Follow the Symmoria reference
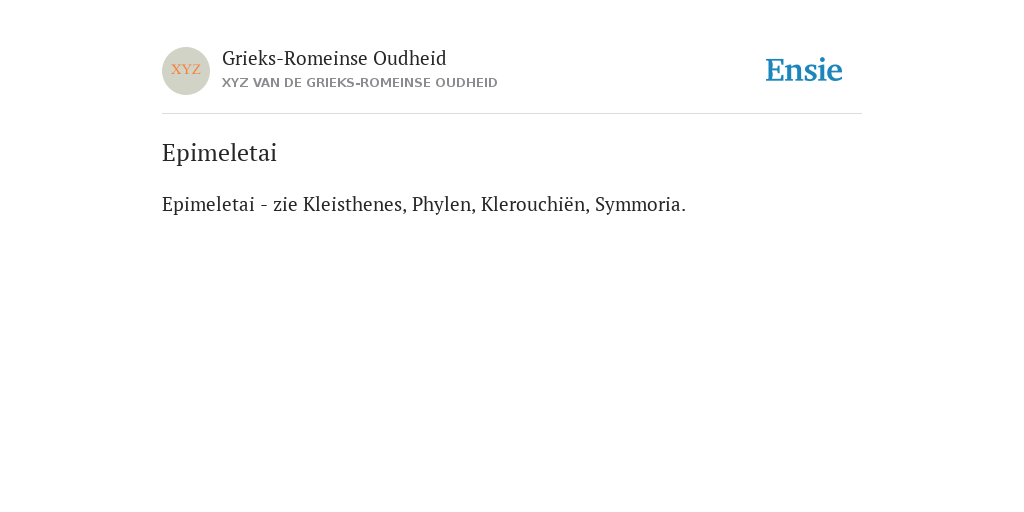Viewport: 1024px width, 512px height. 640,205
